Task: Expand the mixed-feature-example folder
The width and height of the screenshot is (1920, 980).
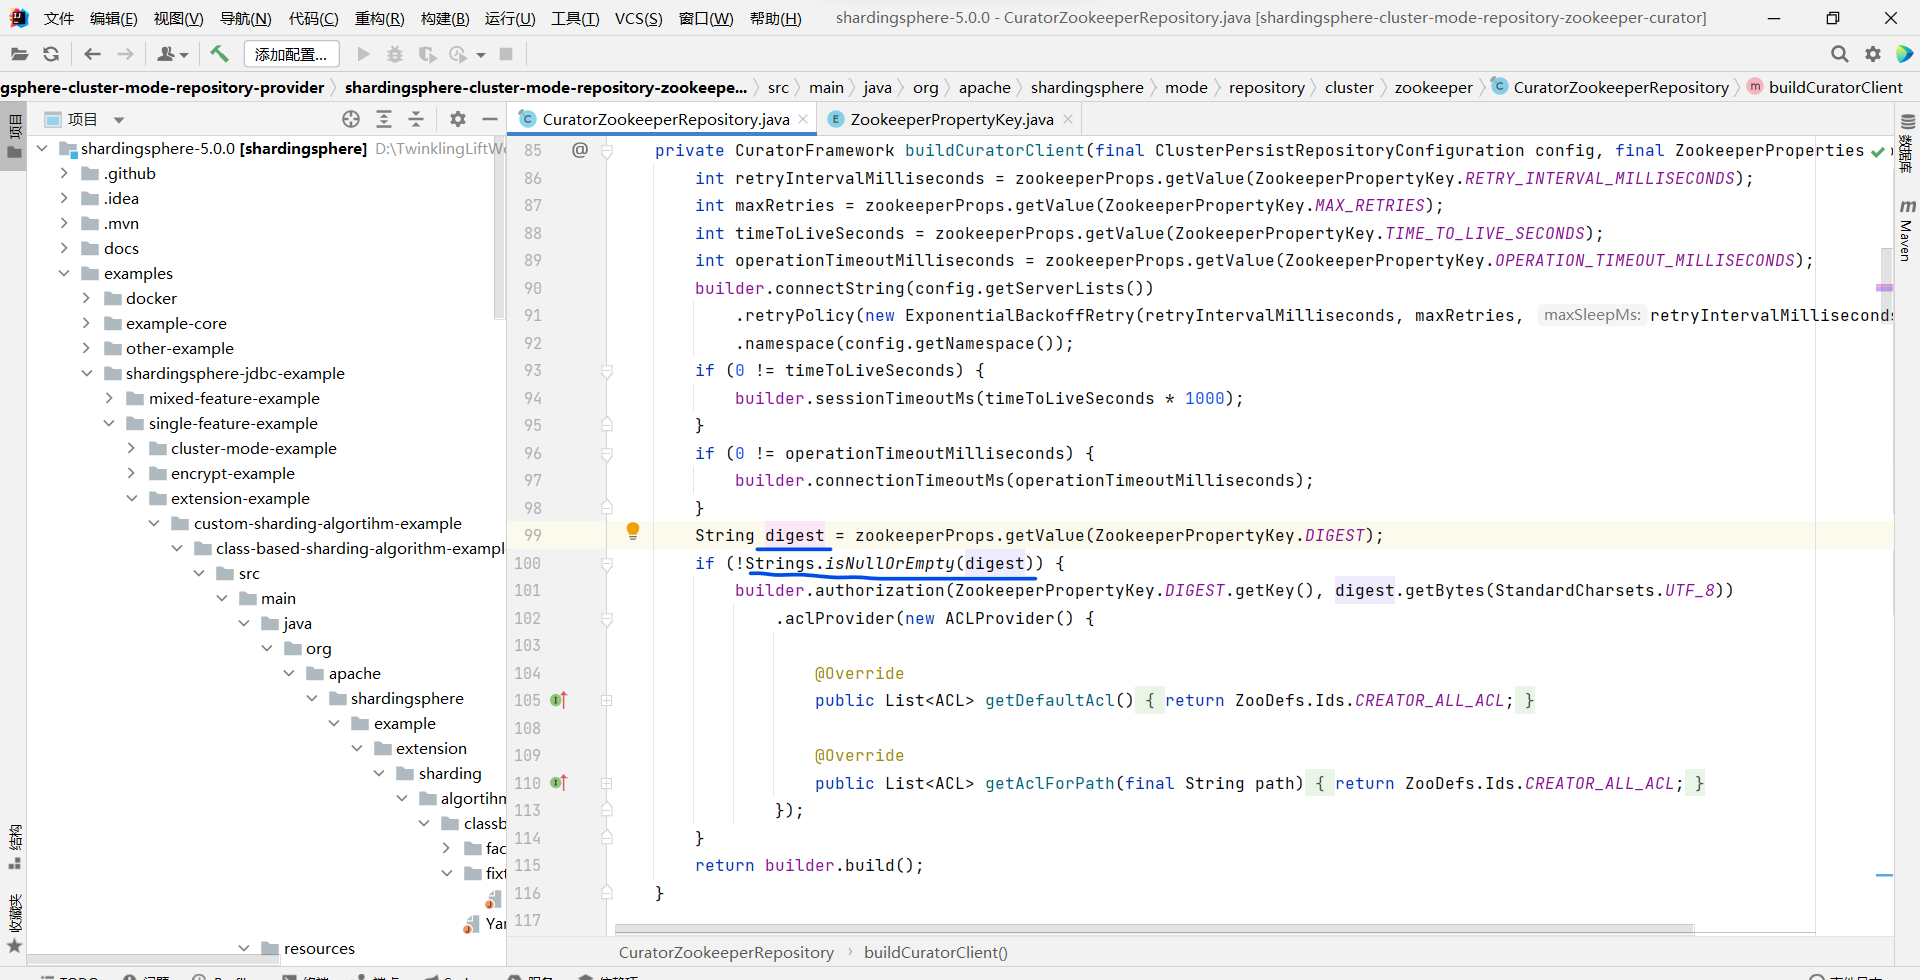Action: (109, 398)
